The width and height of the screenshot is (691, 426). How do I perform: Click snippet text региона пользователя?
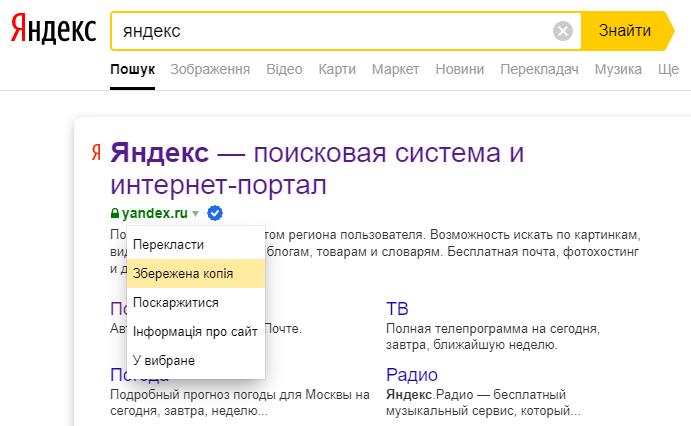click(x=357, y=234)
